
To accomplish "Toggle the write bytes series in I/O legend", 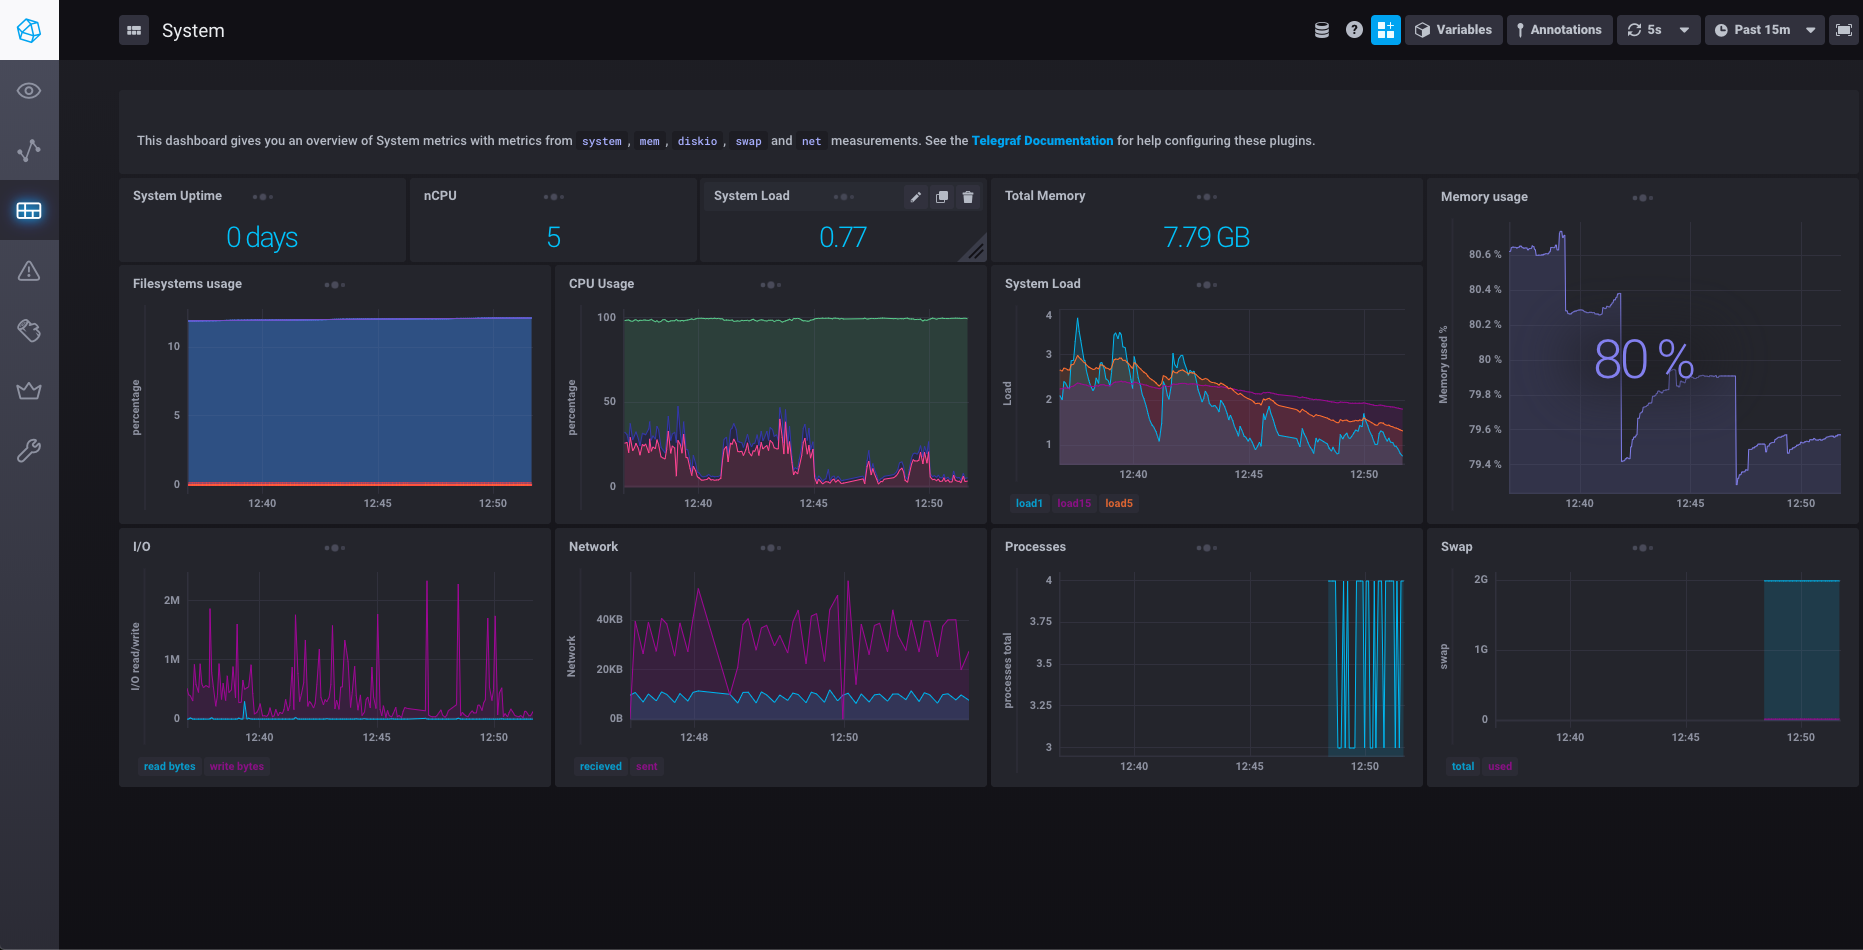I will [x=237, y=766].
